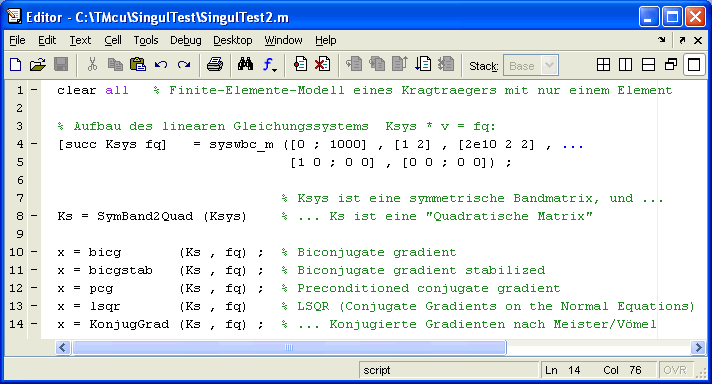Split editor view left and right
The height and width of the screenshot is (384, 712).
(x=626, y=65)
